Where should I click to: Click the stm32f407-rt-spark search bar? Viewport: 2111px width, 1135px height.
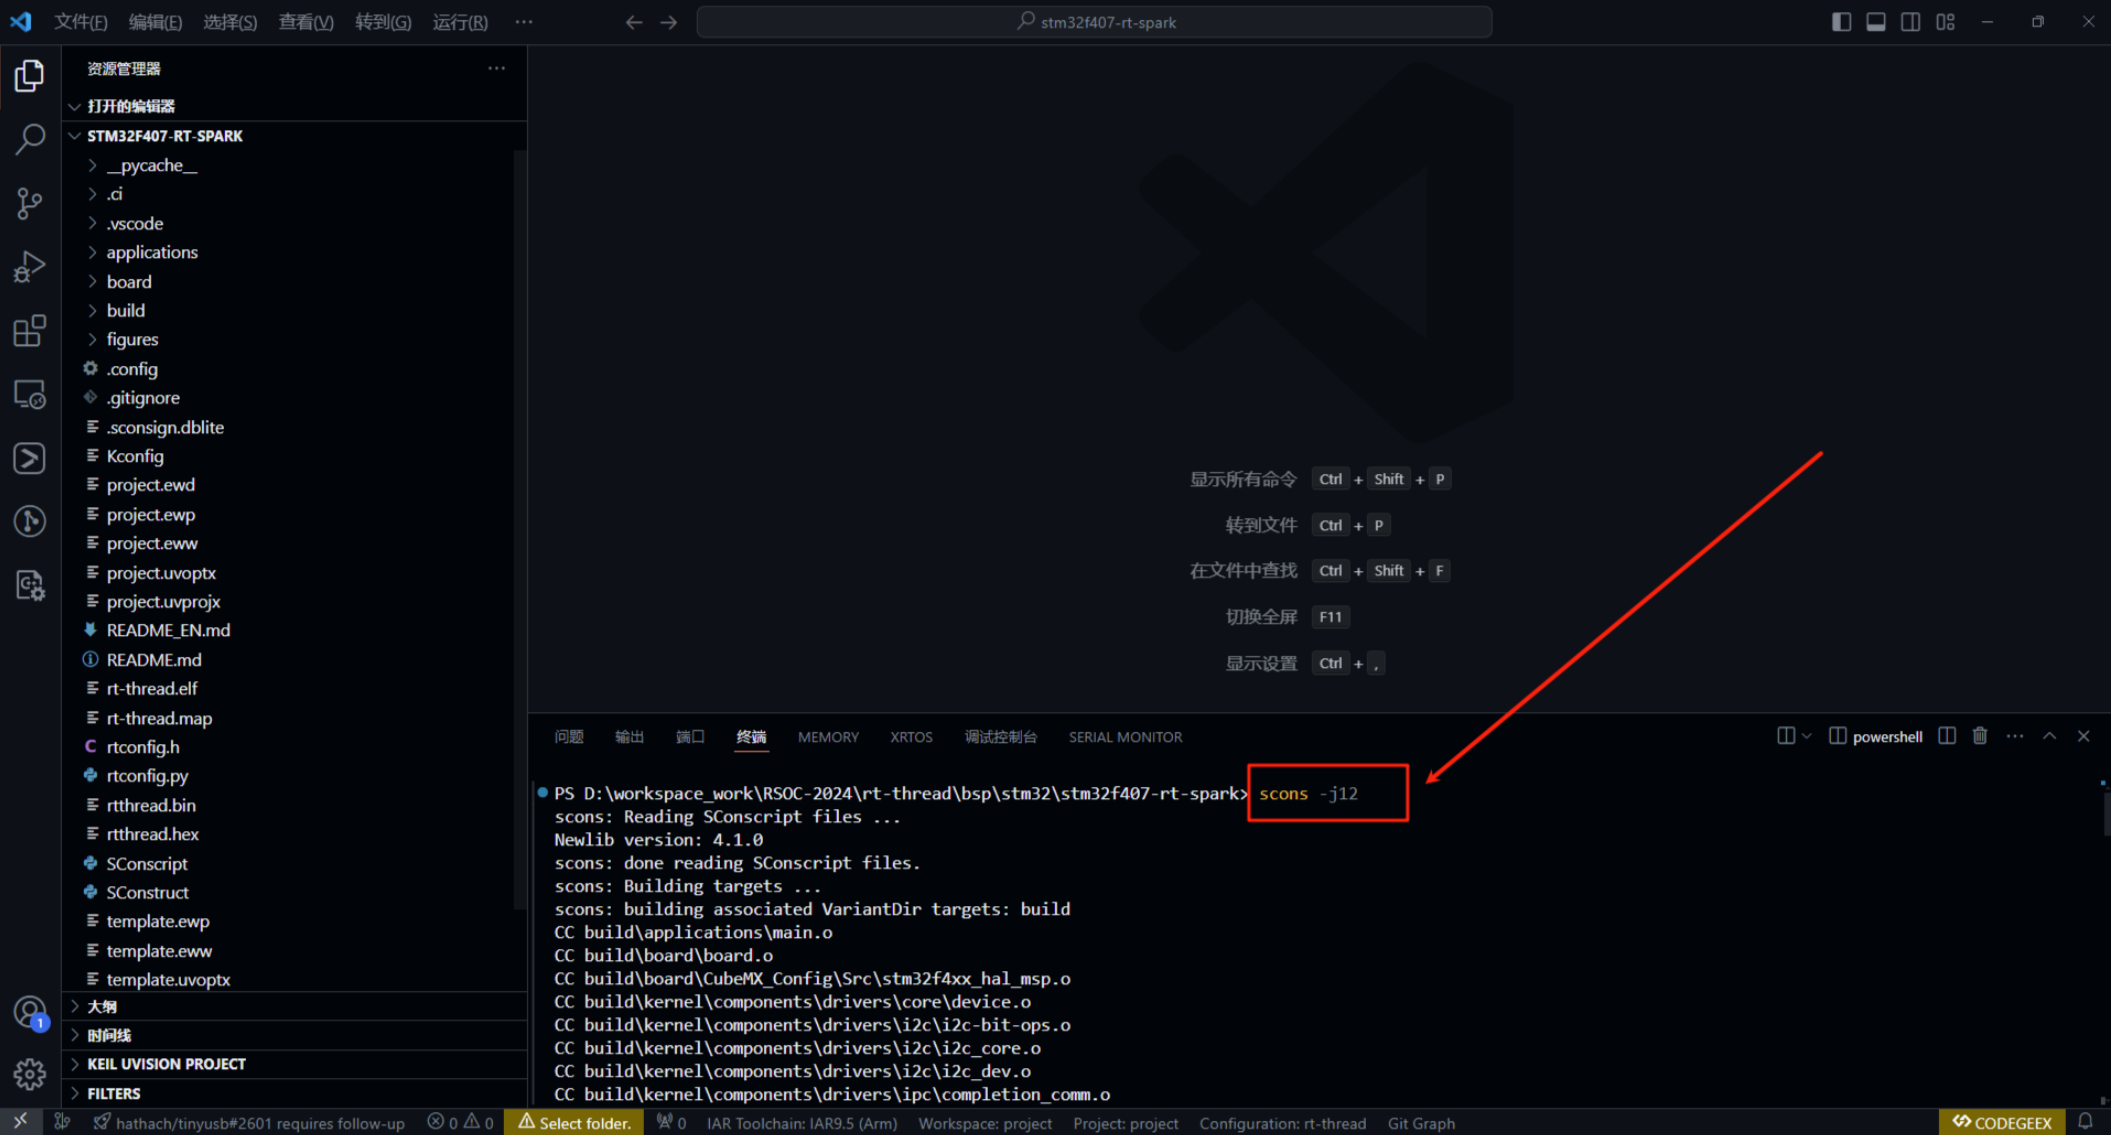(x=1094, y=21)
